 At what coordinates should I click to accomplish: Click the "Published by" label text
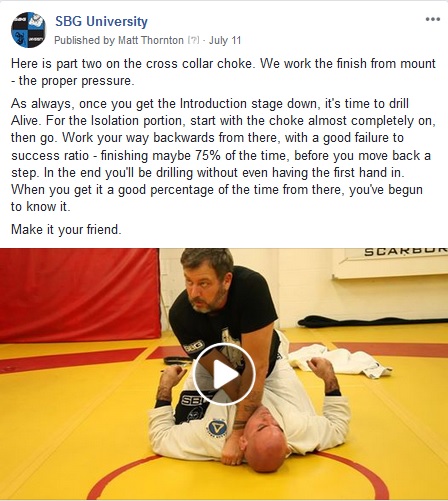(85, 40)
